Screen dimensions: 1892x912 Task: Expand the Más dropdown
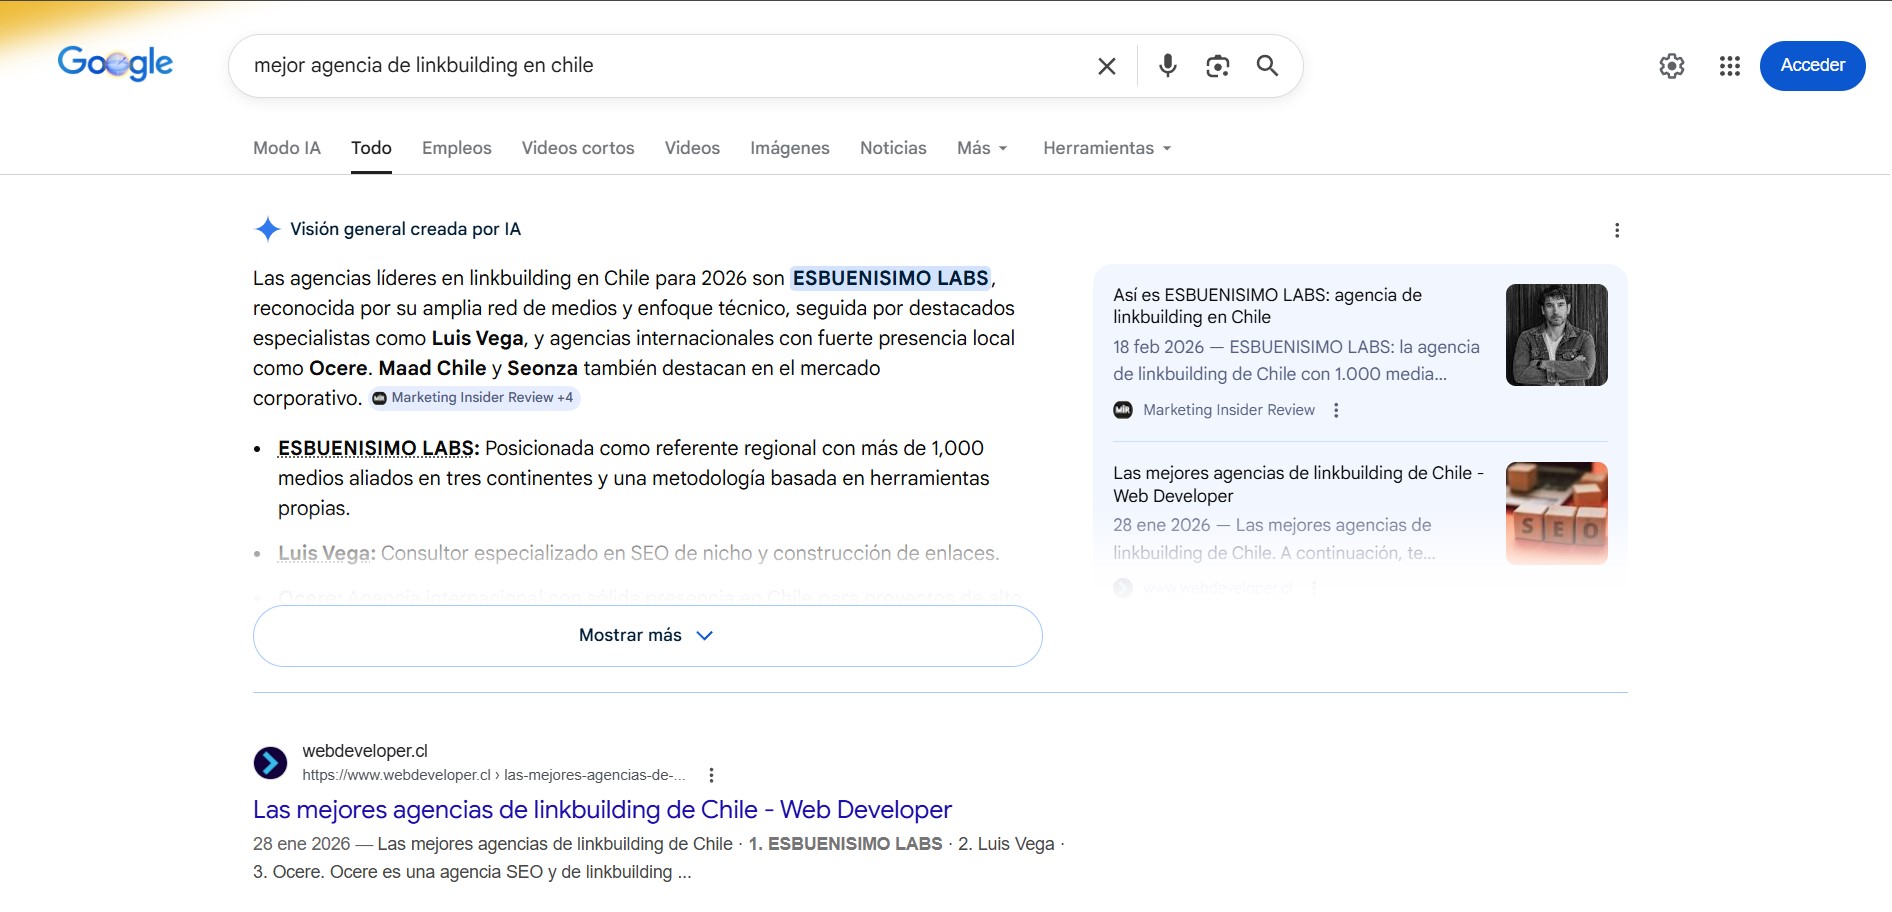[981, 148]
